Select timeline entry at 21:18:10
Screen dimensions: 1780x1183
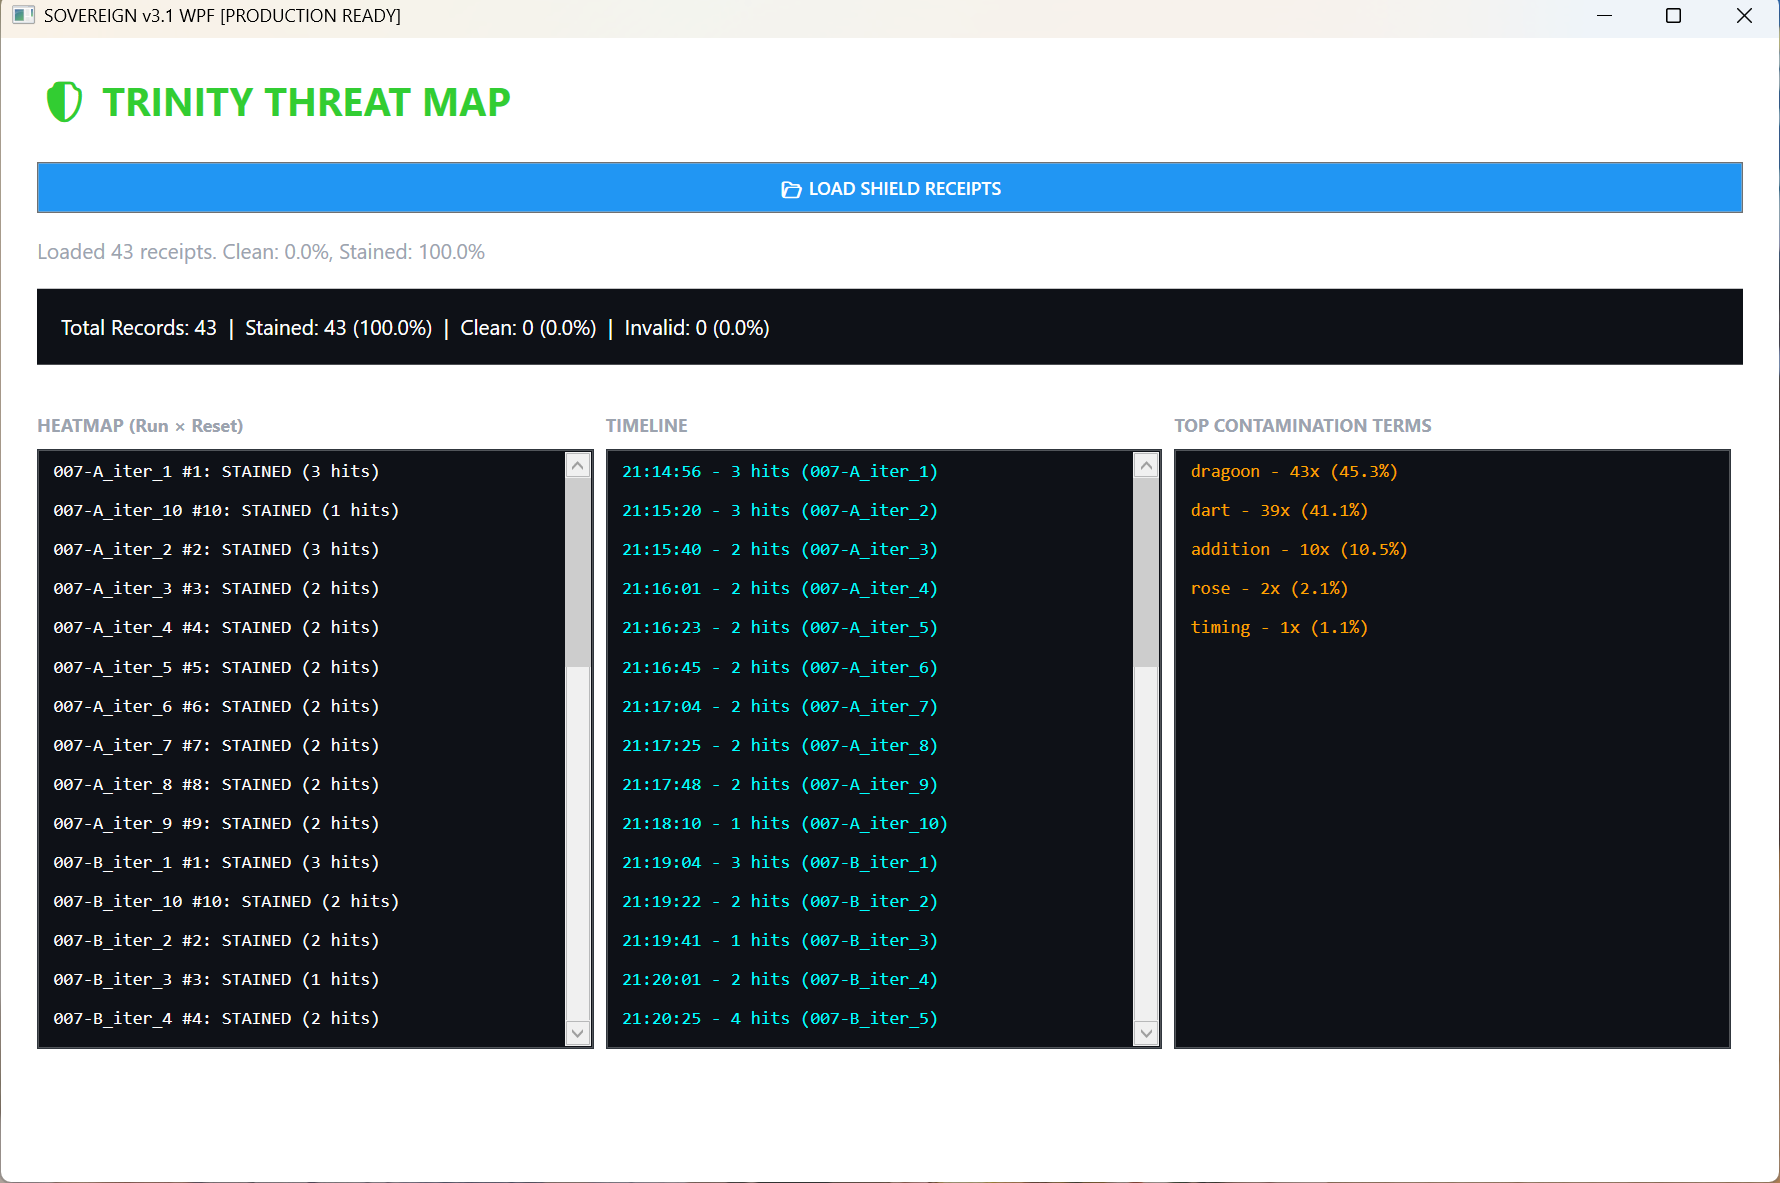(784, 824)
